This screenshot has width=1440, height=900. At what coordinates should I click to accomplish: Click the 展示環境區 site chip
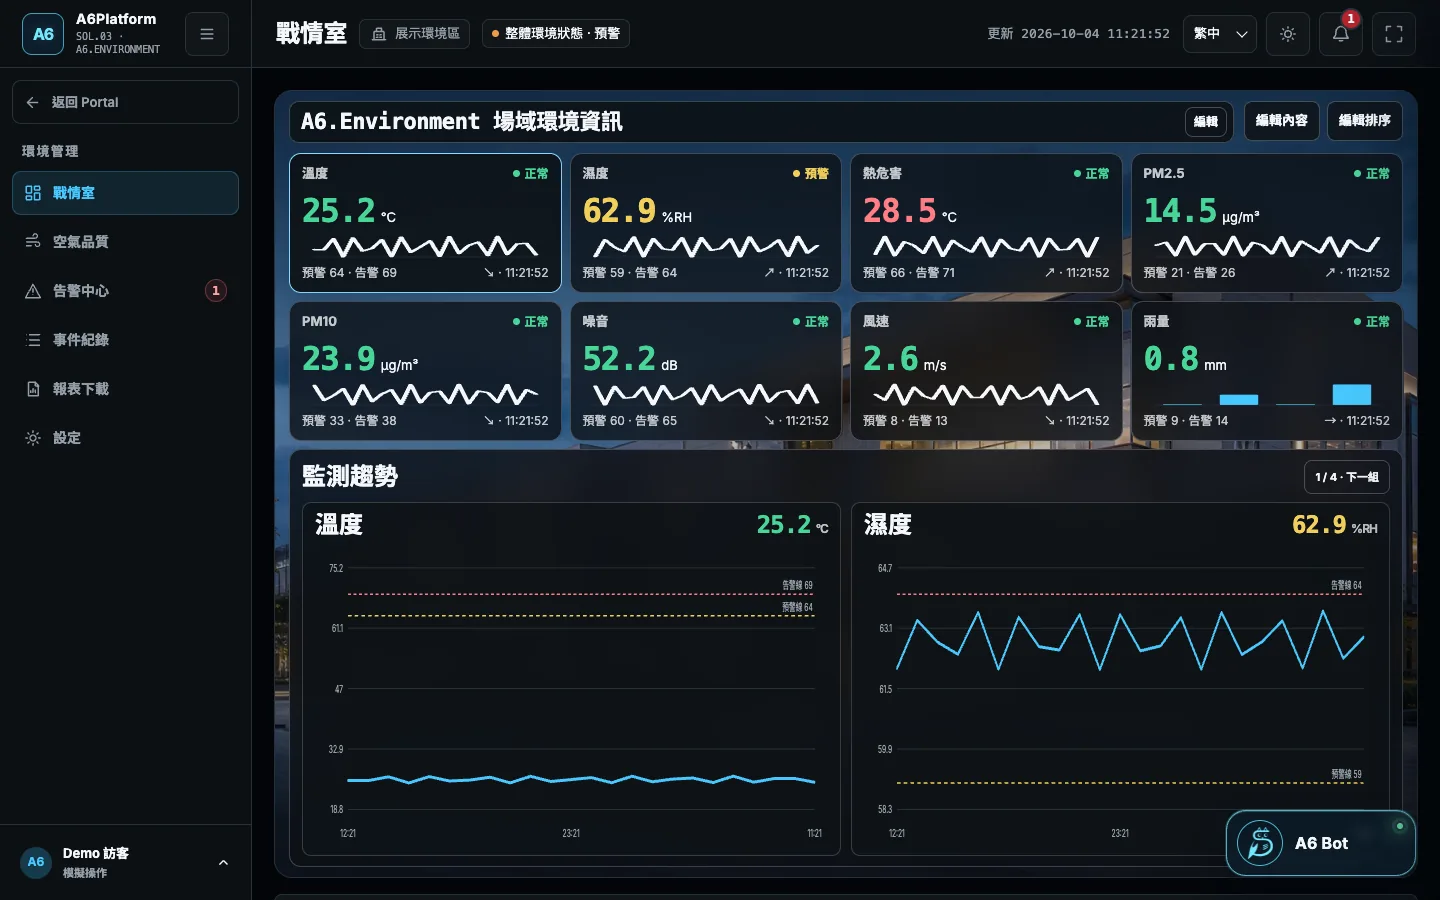click(x=415, y=34)
